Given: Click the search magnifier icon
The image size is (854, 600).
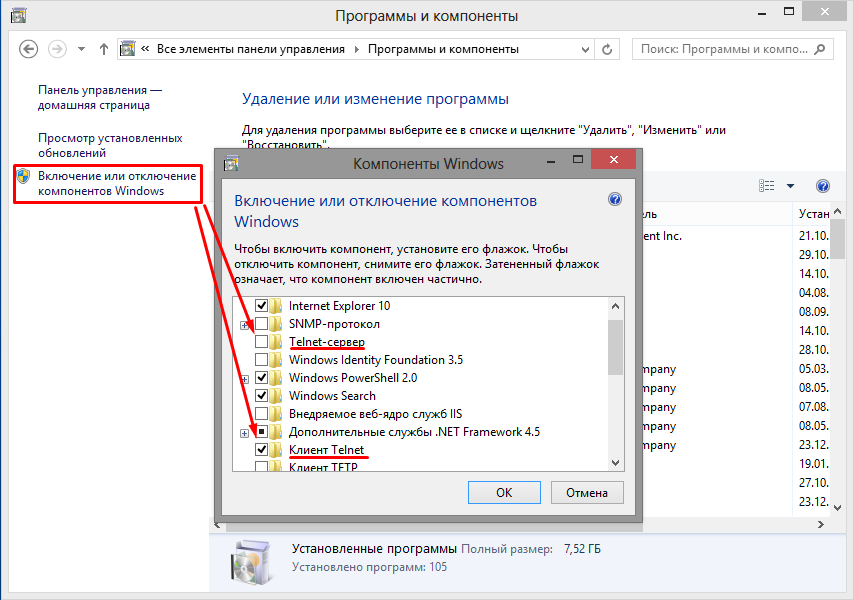Looking at the screenshot, I should coord(823,49).
